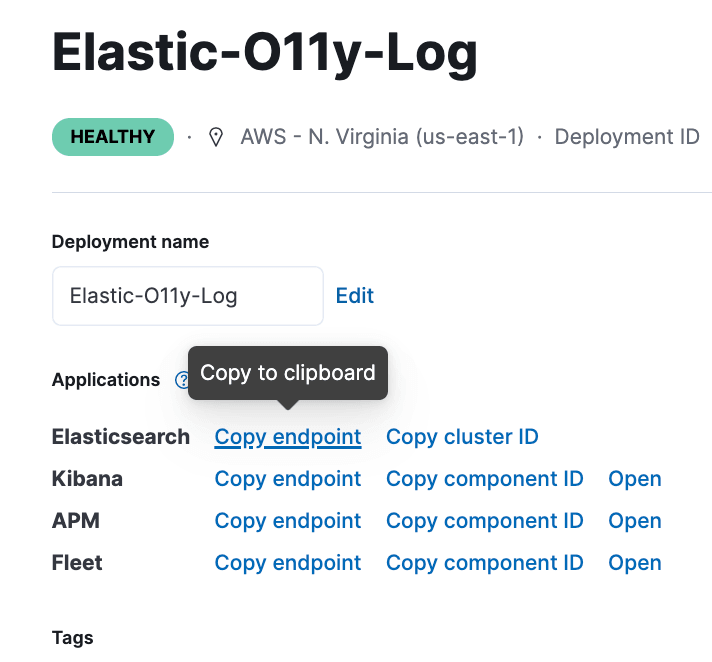
Task: Click the Elastic-O11y-Log page title
Action: point(265,53)
